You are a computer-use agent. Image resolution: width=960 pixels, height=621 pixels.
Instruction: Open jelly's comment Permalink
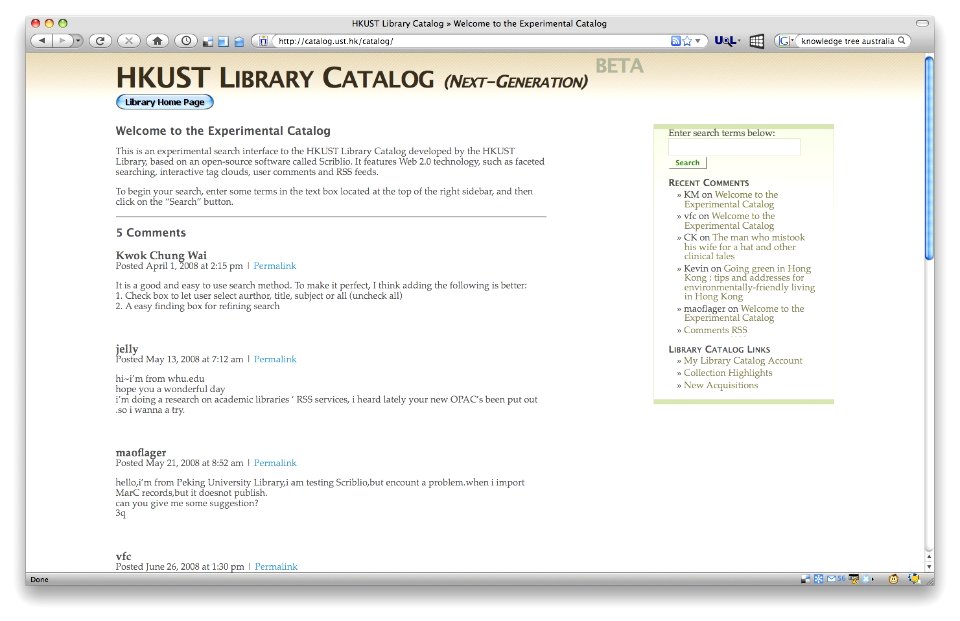tap(275, 359)
